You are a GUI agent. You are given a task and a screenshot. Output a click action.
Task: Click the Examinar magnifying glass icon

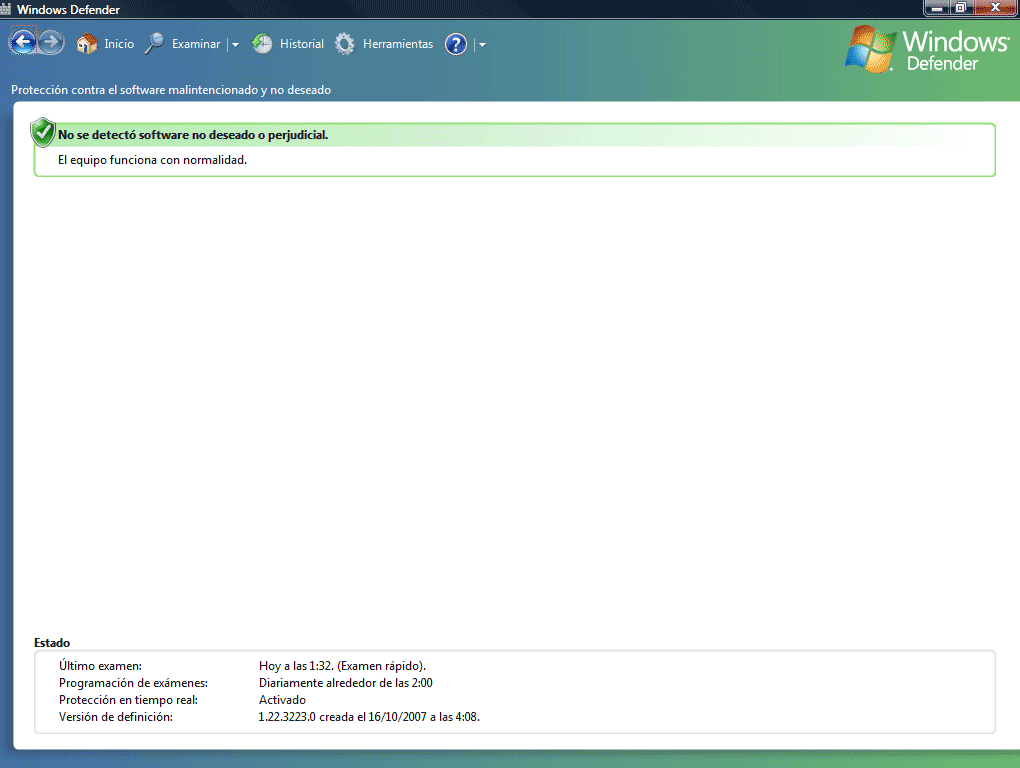tap(154, 44)
